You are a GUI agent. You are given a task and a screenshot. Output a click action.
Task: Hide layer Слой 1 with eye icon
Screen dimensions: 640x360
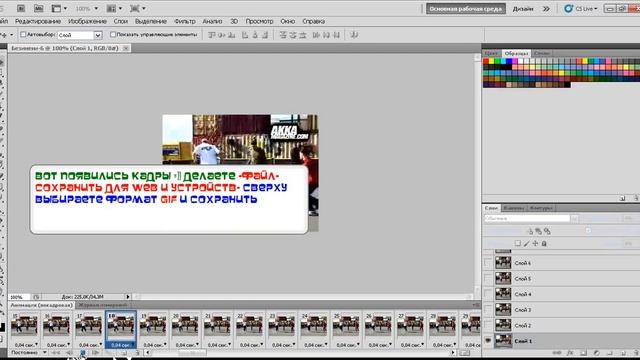coord(488,341)
